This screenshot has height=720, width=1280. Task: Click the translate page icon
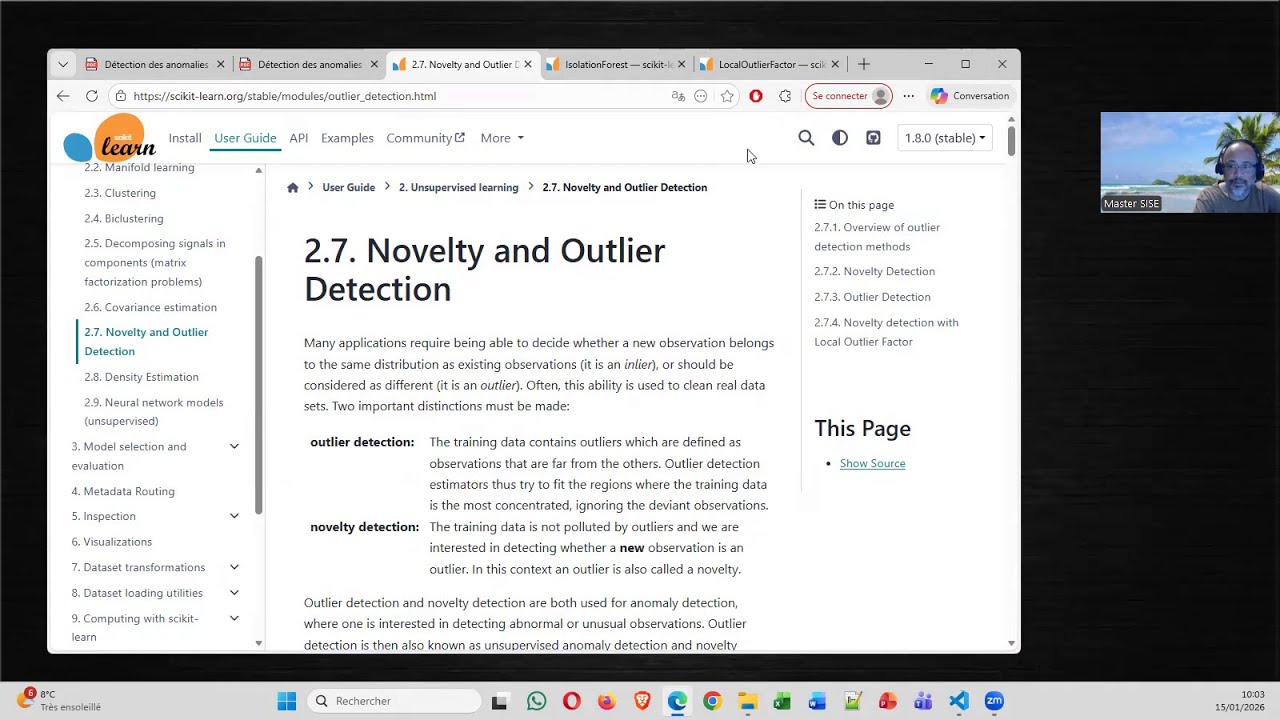pyautogui.click(x=678, y=96)
